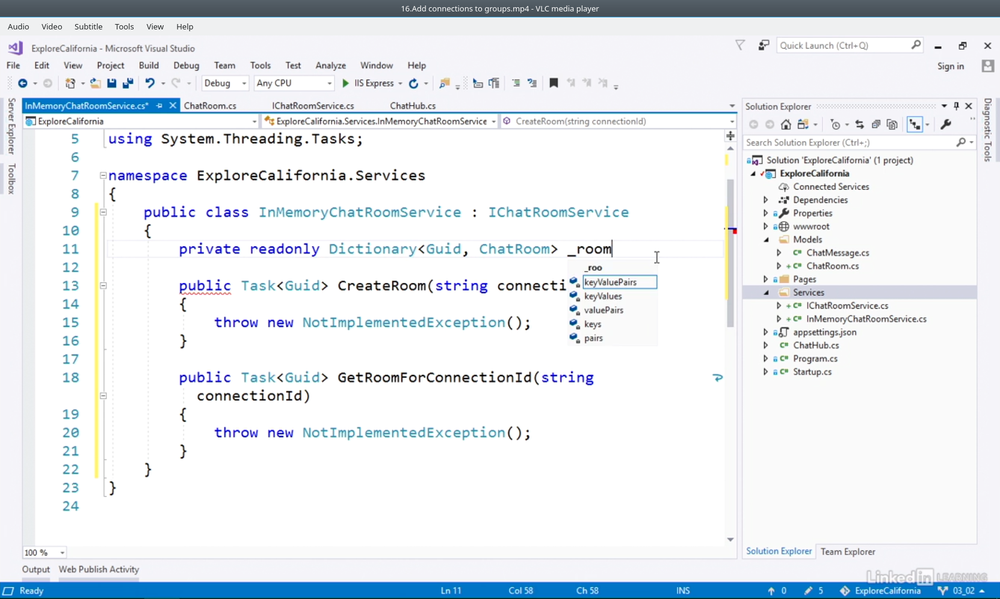Expand the Dependencies node

click(766, 200)
